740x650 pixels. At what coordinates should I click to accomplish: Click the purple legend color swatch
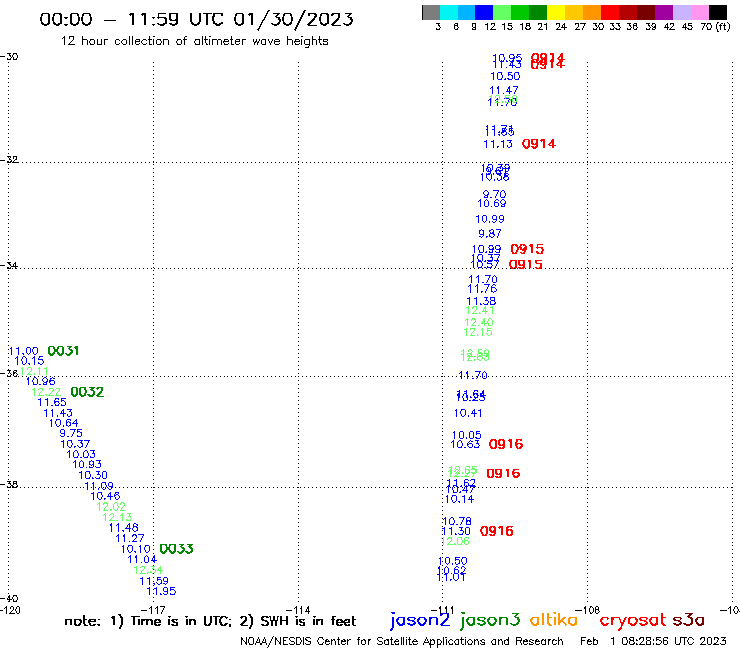664,12
